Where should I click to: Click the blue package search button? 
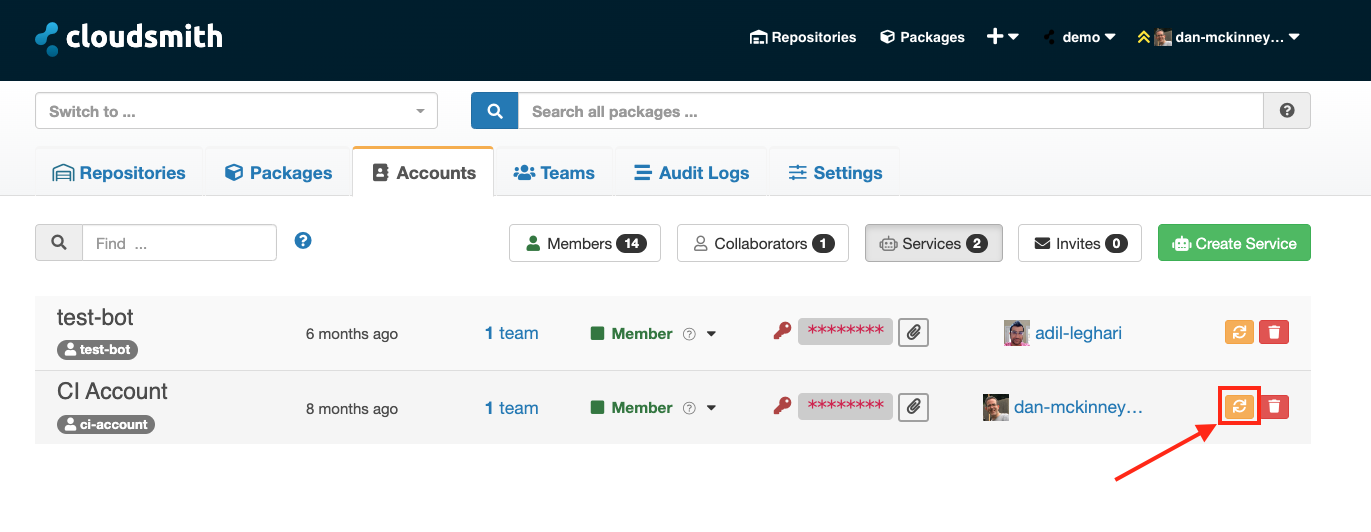[x=494, y=111]
